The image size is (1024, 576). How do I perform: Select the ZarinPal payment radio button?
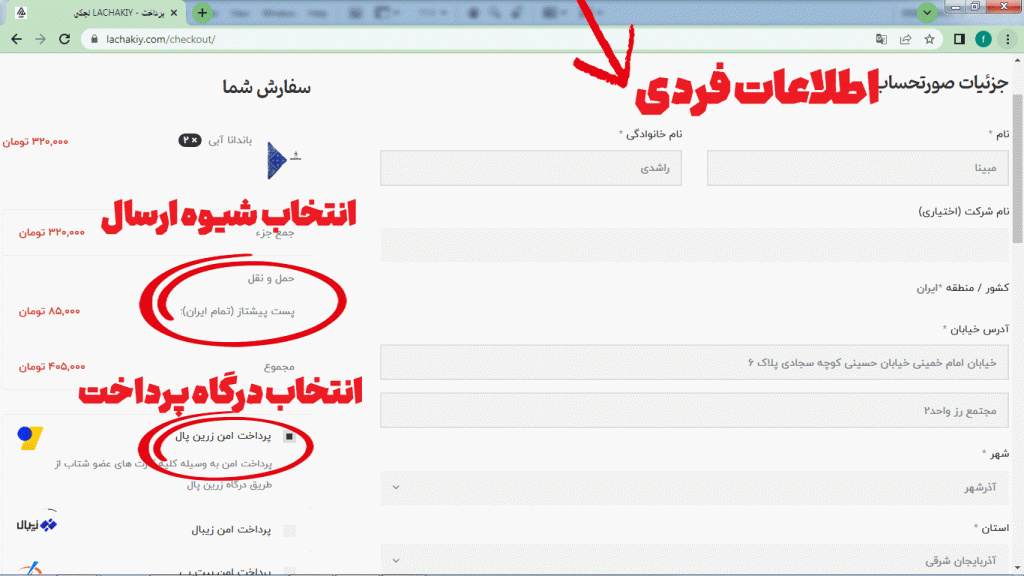pyautogui.click(x=290, y=437)
